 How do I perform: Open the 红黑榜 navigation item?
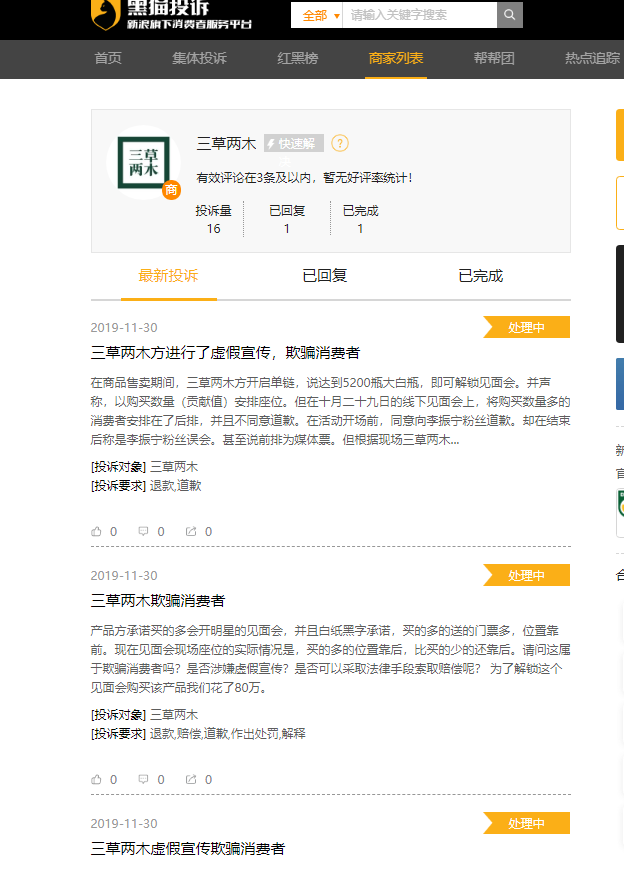[x=297, y=58]
